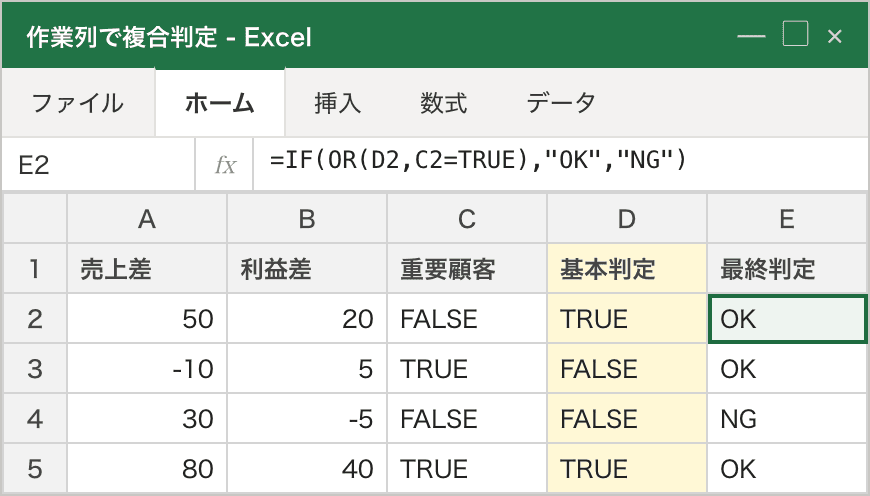Select cell D5 showing TRUE
The width and height of the screenshot is (870, 496).
tap(627, 468)
